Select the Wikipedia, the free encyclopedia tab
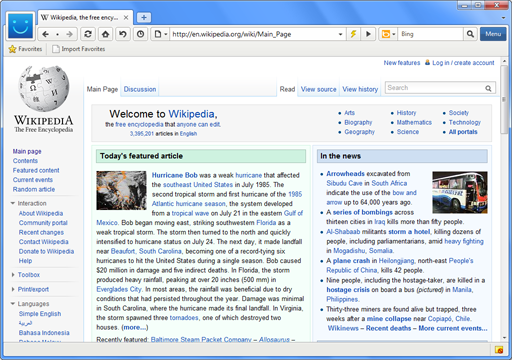This screenshot has height=360, width=512. coord(85,18)
